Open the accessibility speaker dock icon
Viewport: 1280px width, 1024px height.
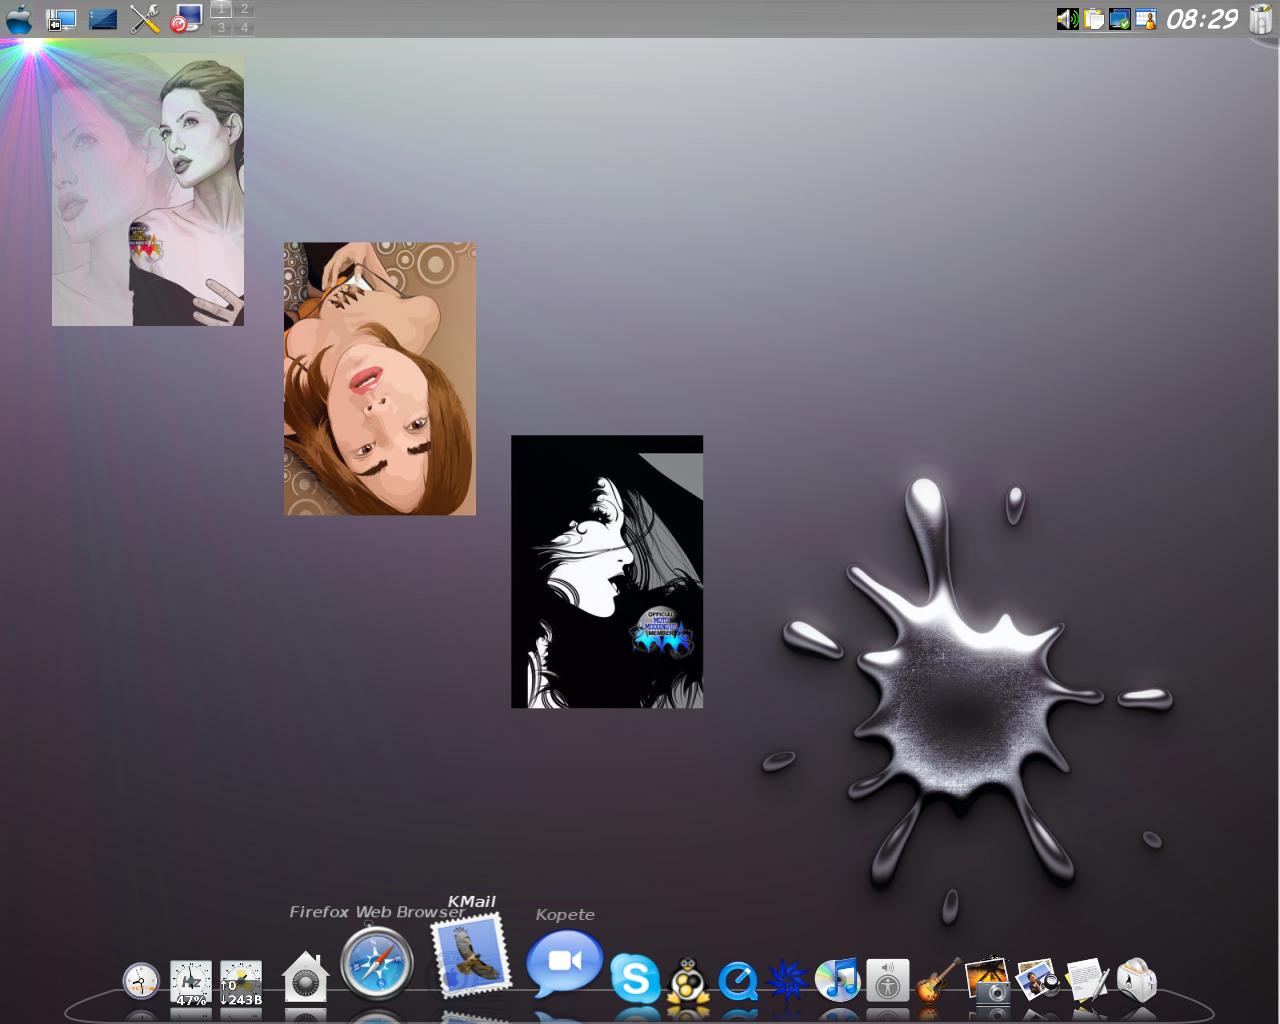click(887, 981)
